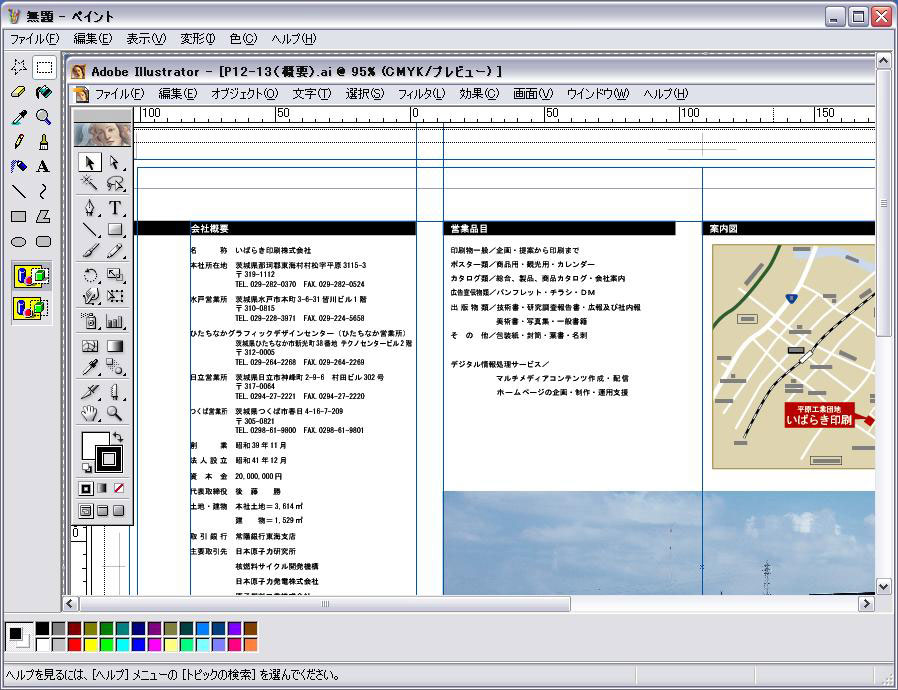Set Illustrator paint mode to Gradient
The height and width of the screenshot is (690, 898).
click(x=102, y=488)
